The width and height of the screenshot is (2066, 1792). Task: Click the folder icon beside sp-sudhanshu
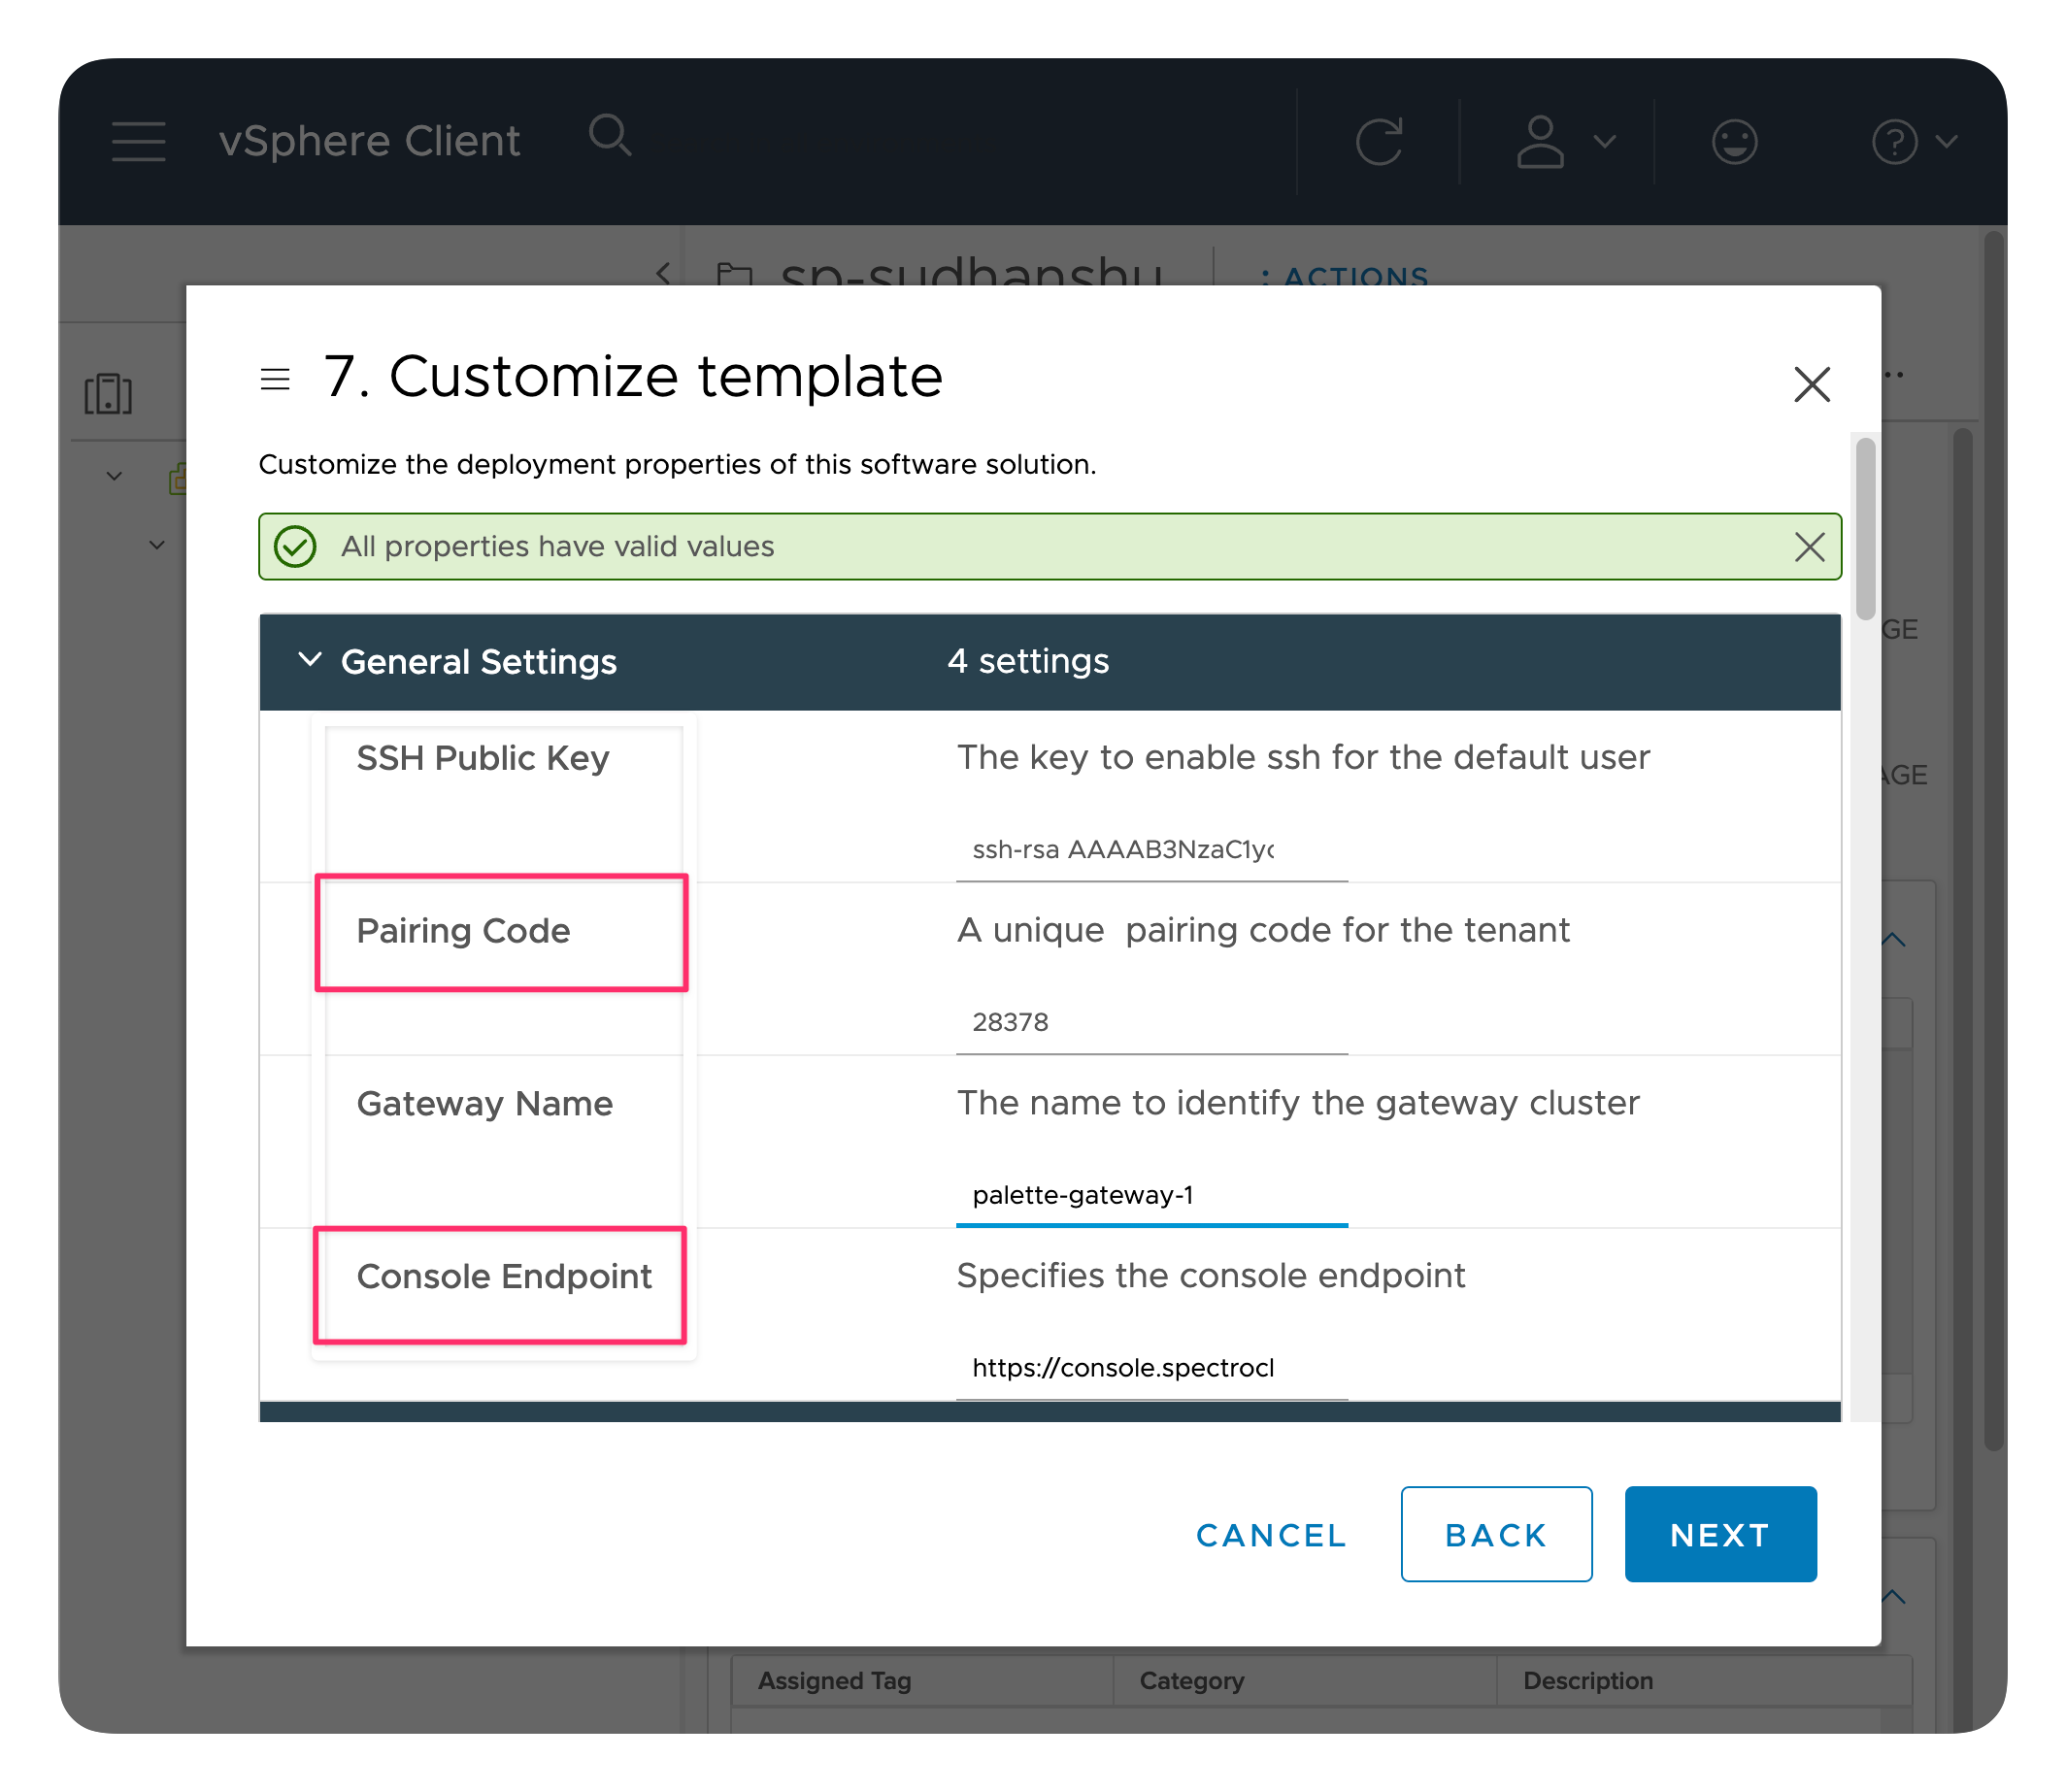click(x=735, y=273)
